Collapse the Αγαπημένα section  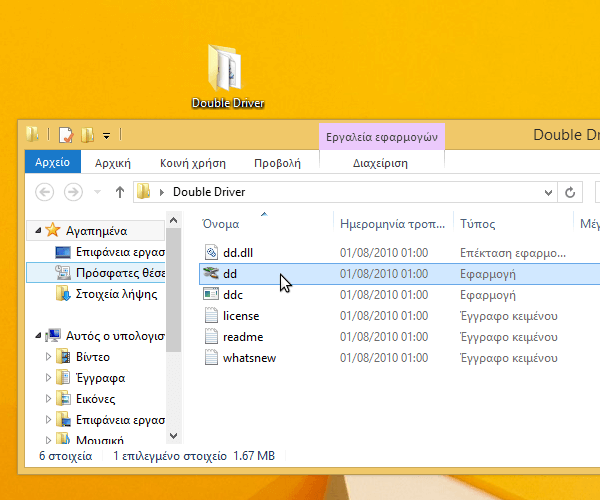click(x=37, y=230)
